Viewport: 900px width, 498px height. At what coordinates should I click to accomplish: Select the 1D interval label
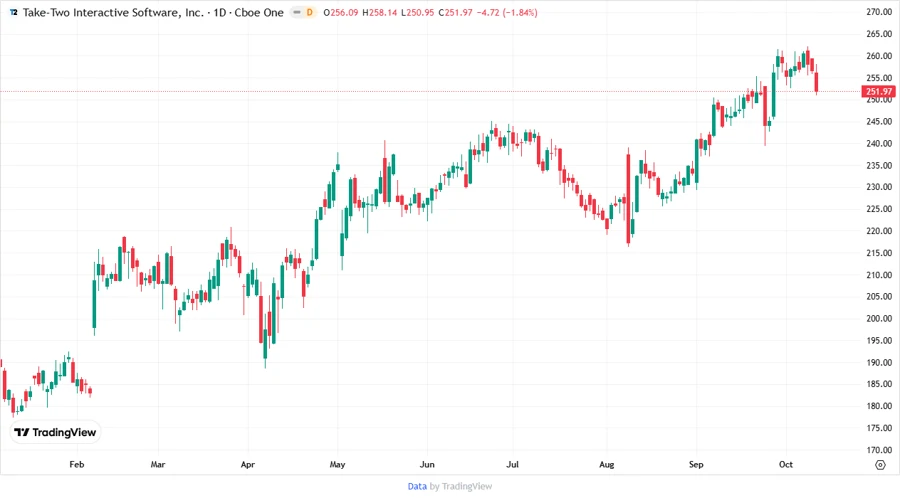coord(220,12)
